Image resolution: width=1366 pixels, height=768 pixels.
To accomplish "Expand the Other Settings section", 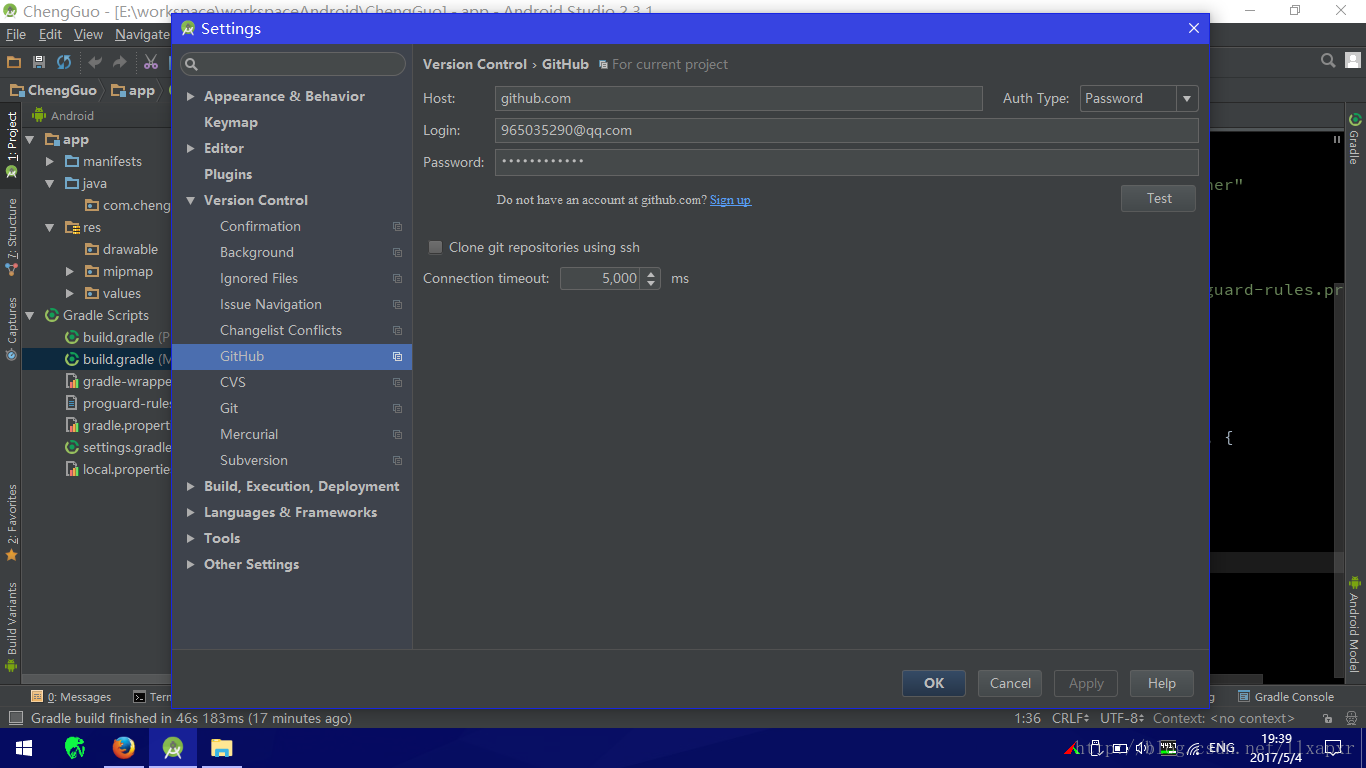I will tap(191, 565).
